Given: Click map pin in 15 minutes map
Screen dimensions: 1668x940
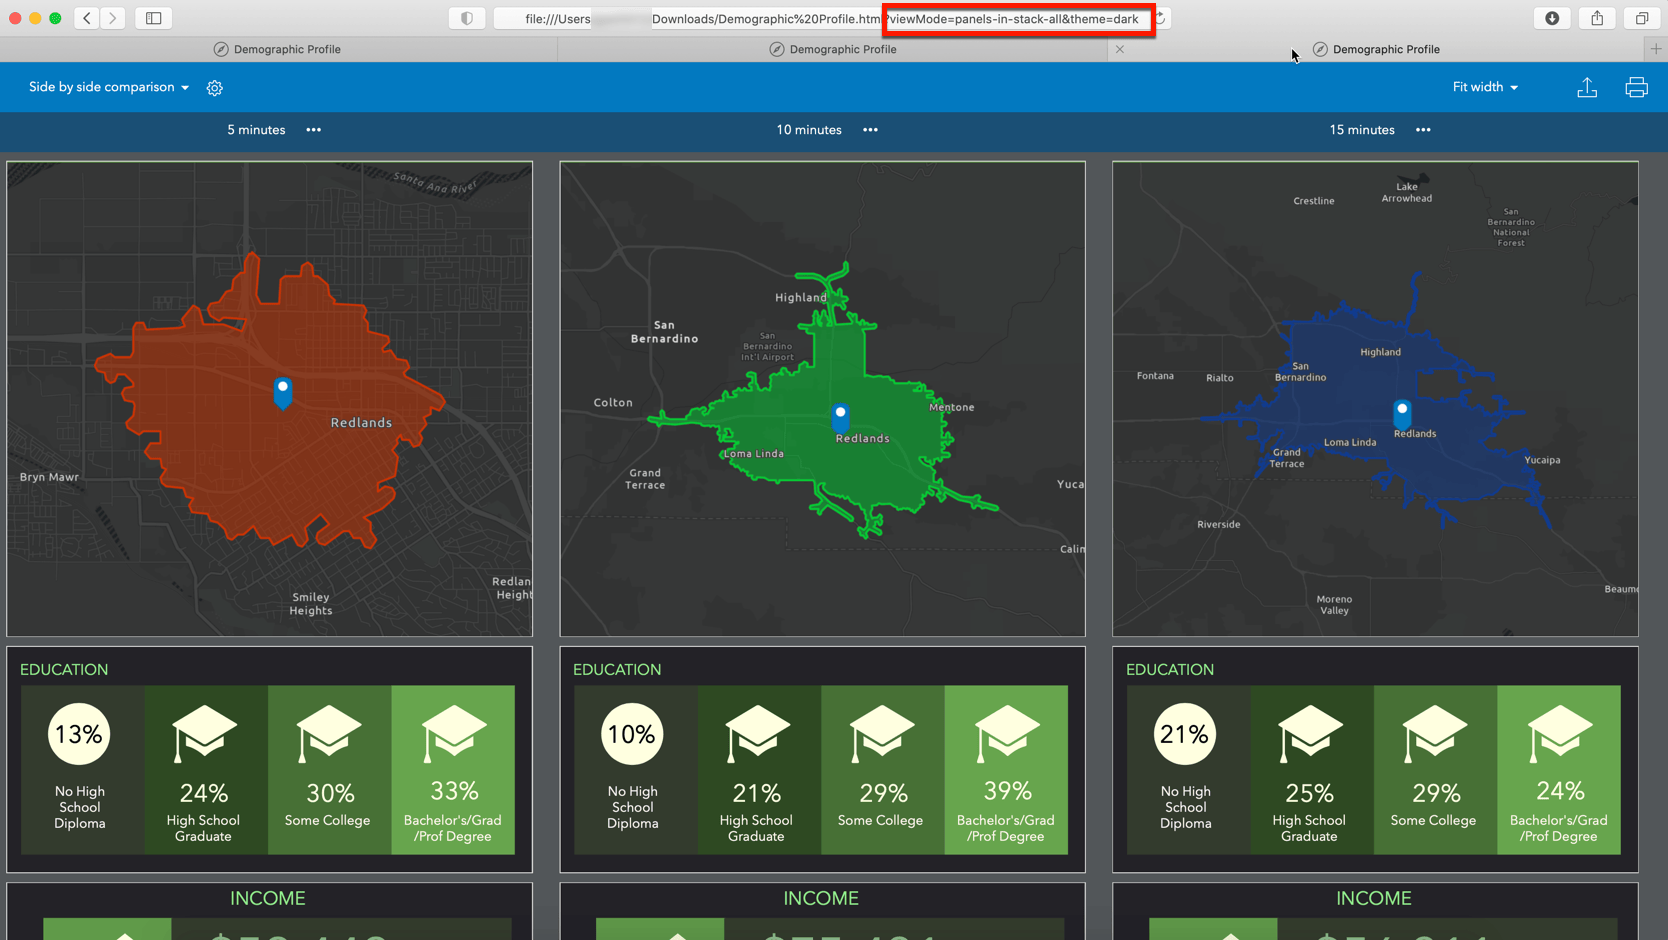Looking at the screenshot, I should tap(1402, 414).
